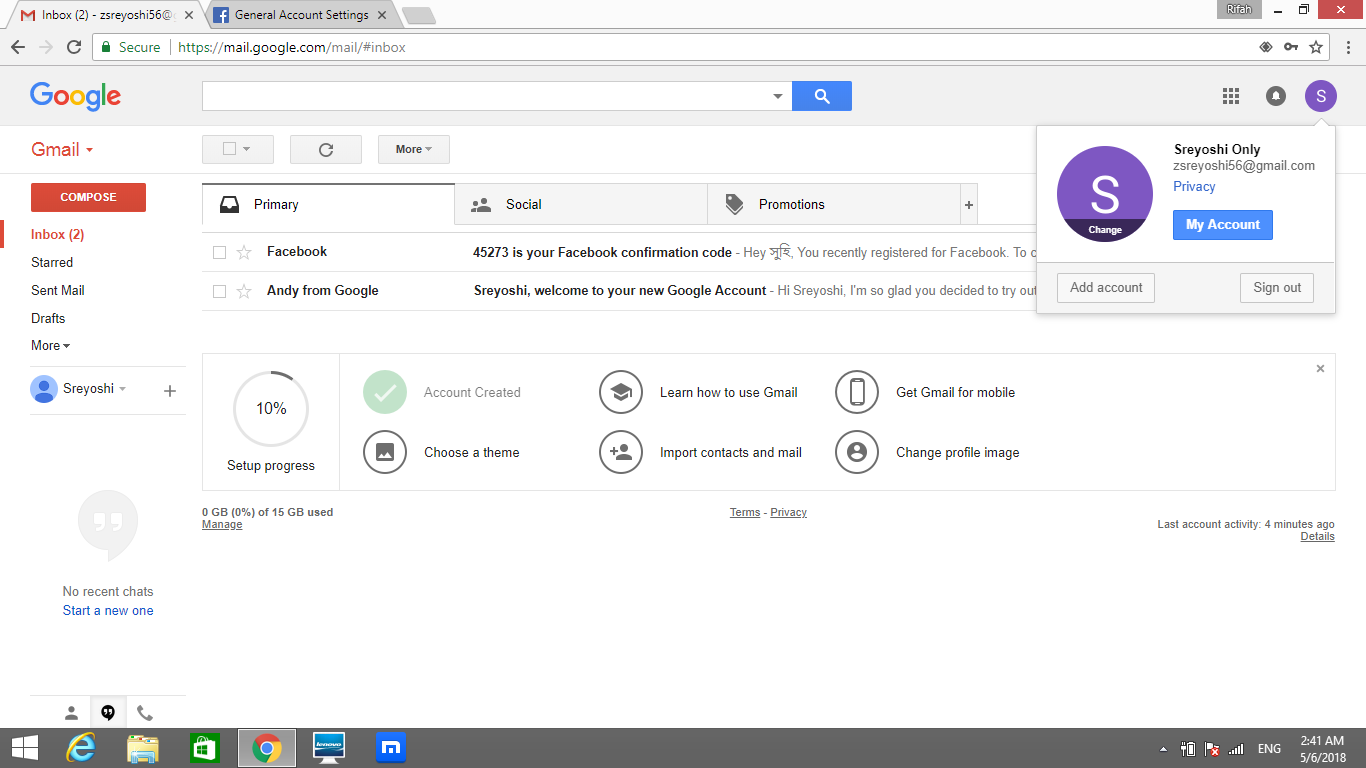
Task: Click the Change profile image person icon
Action: point(857,452)
